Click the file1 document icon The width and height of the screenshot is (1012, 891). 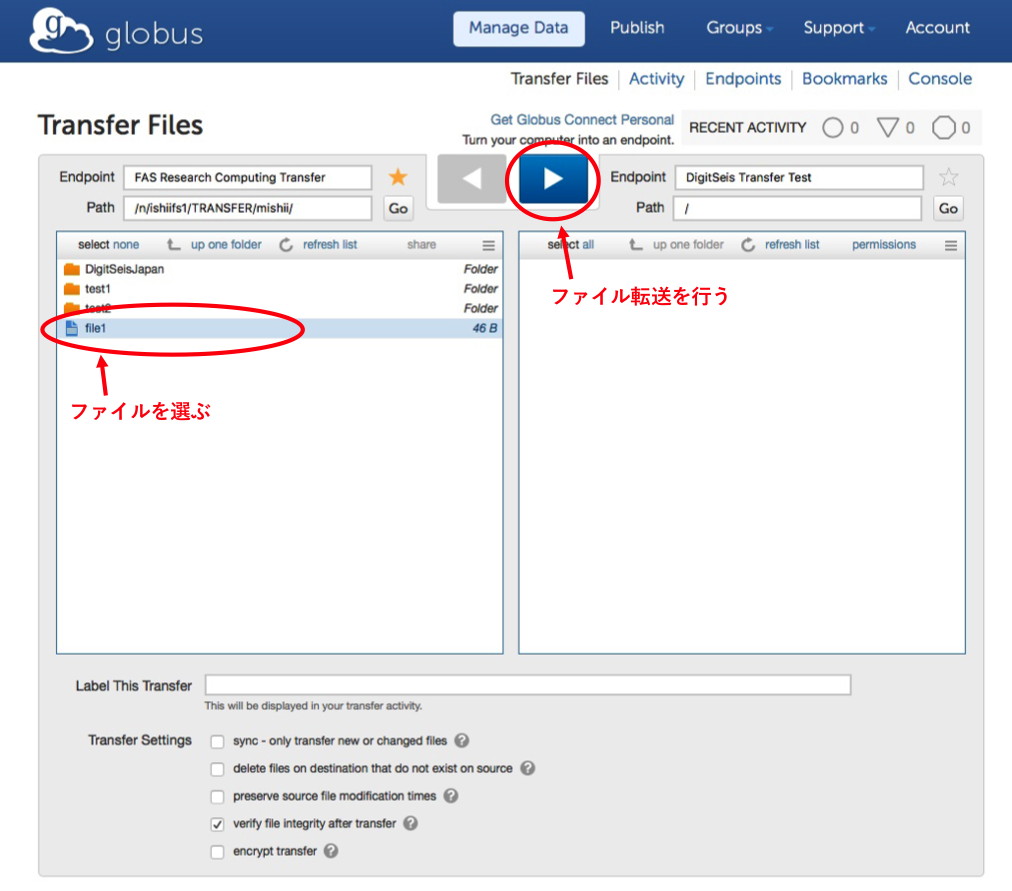(72, 328)
